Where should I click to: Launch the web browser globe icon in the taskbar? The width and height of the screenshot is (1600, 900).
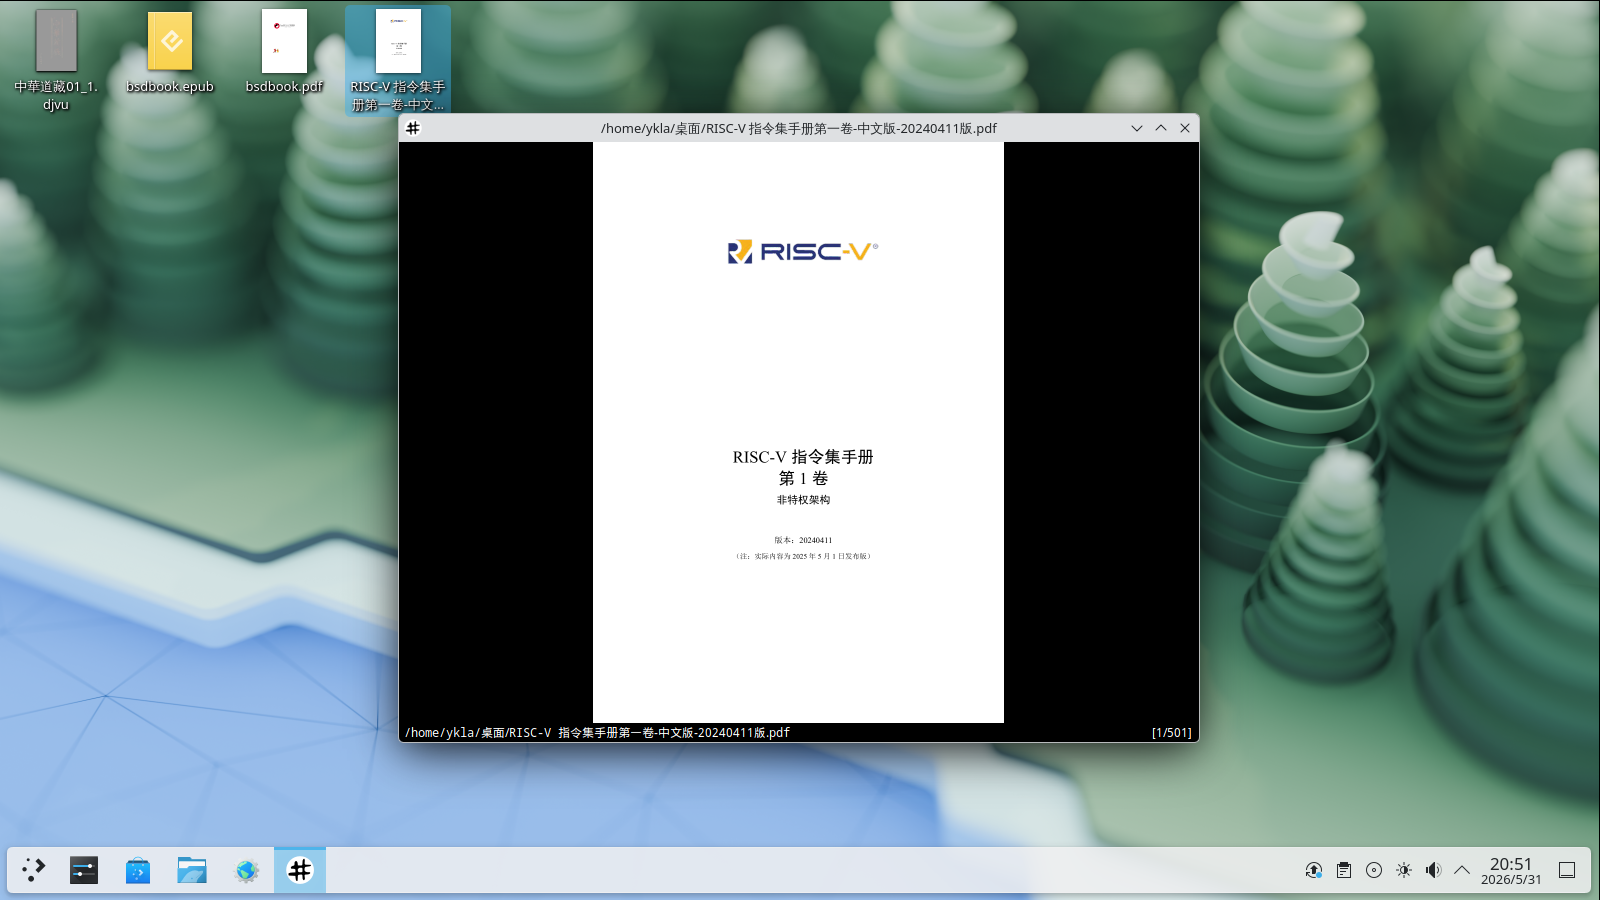click(246, 870)
